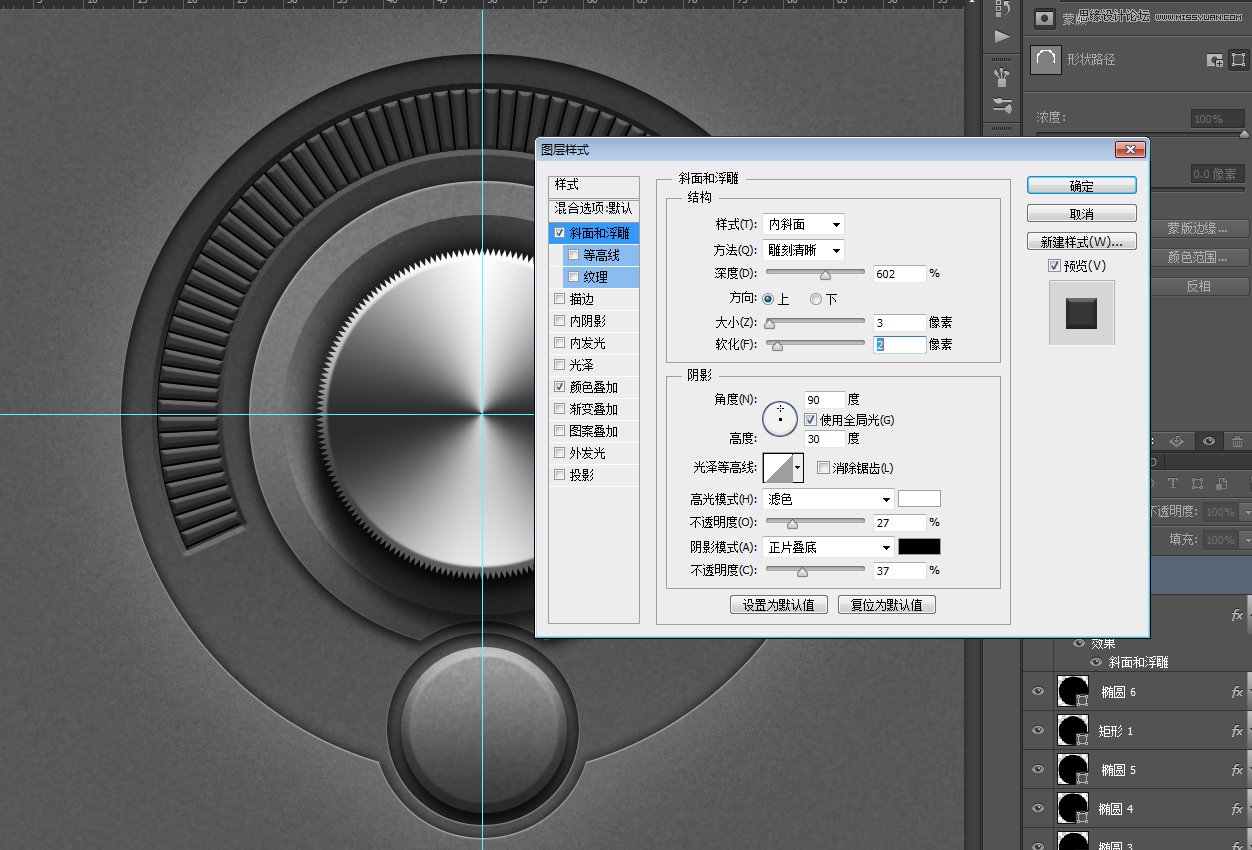
Task: Disable the 使用全局光 checkbox
Action: 810,419
